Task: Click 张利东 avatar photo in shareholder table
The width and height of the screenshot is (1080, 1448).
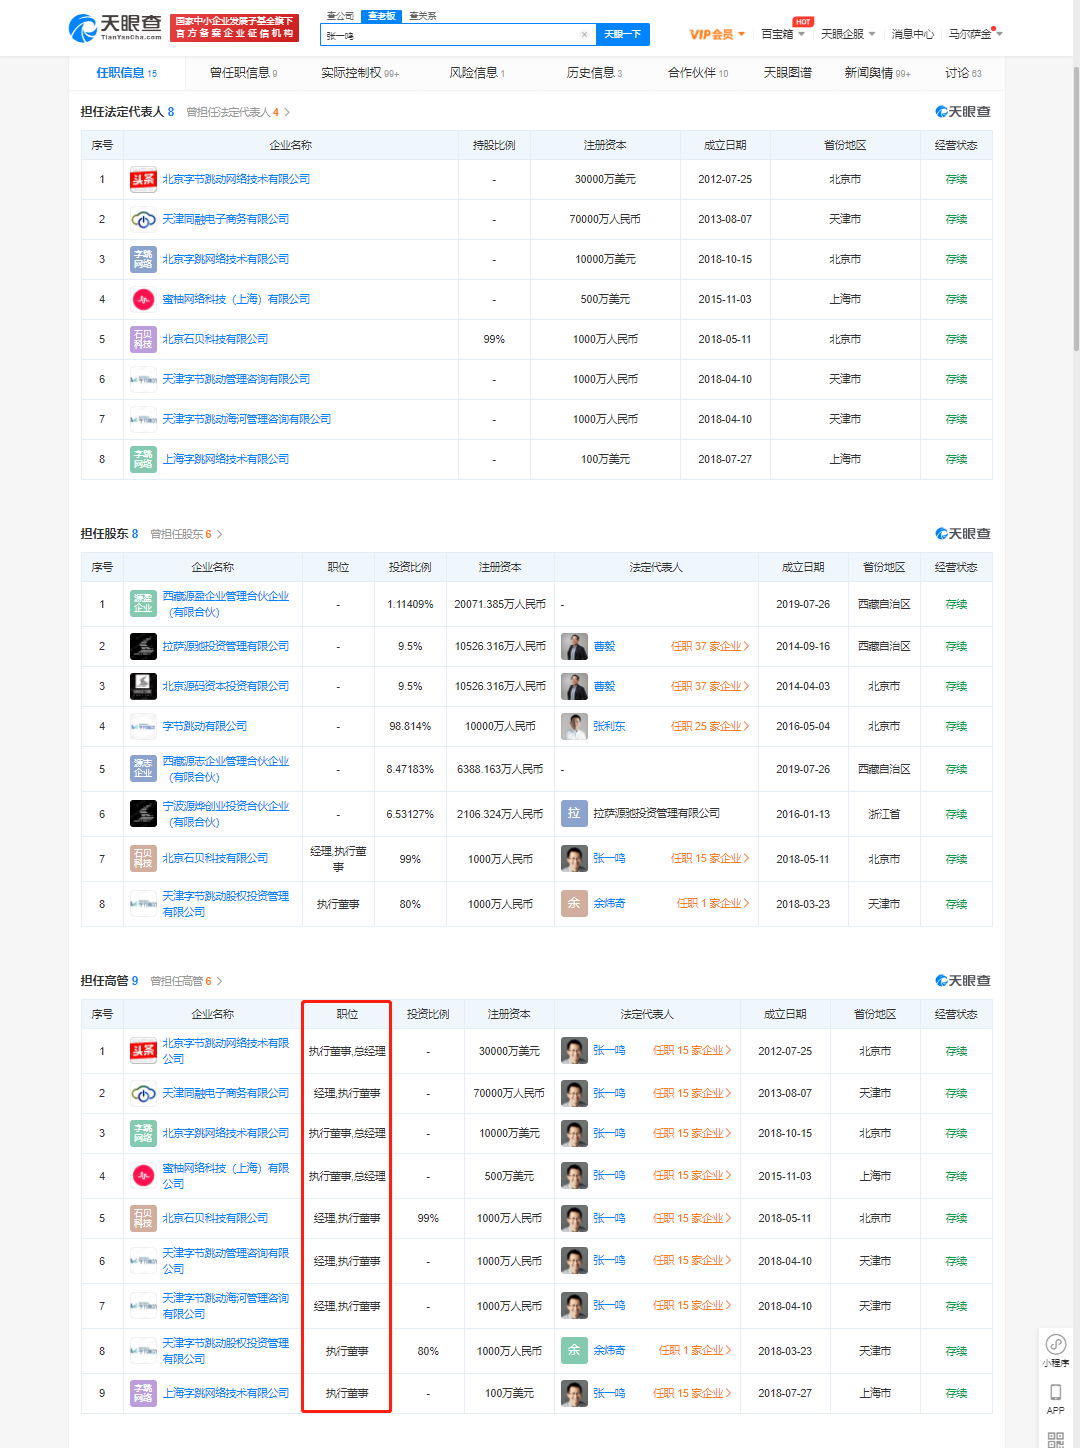Action: click(x=574, y=726)
